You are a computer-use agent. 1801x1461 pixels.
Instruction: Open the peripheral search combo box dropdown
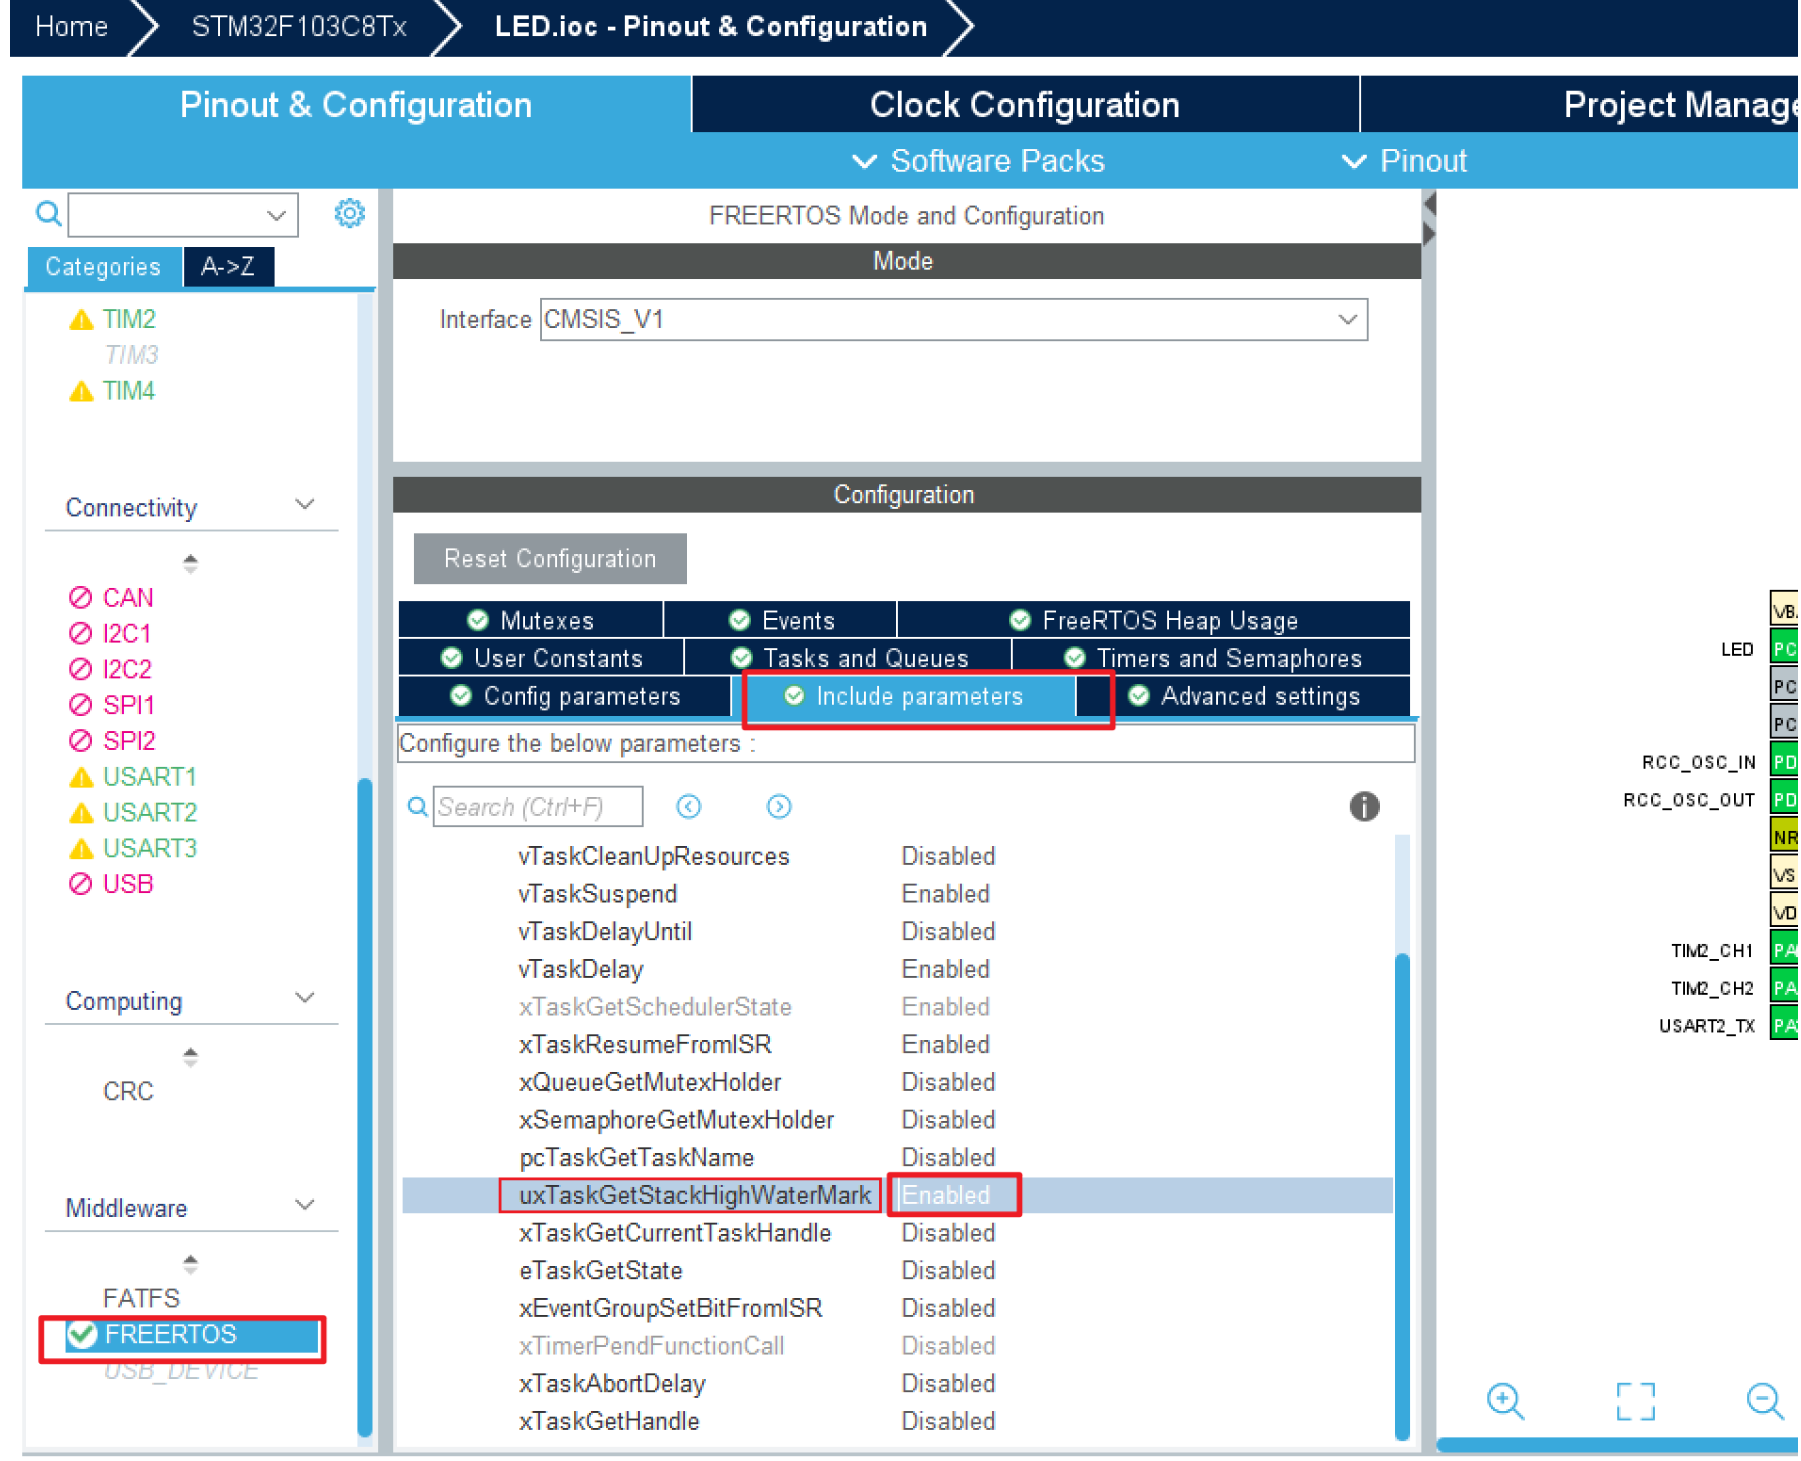276,215
